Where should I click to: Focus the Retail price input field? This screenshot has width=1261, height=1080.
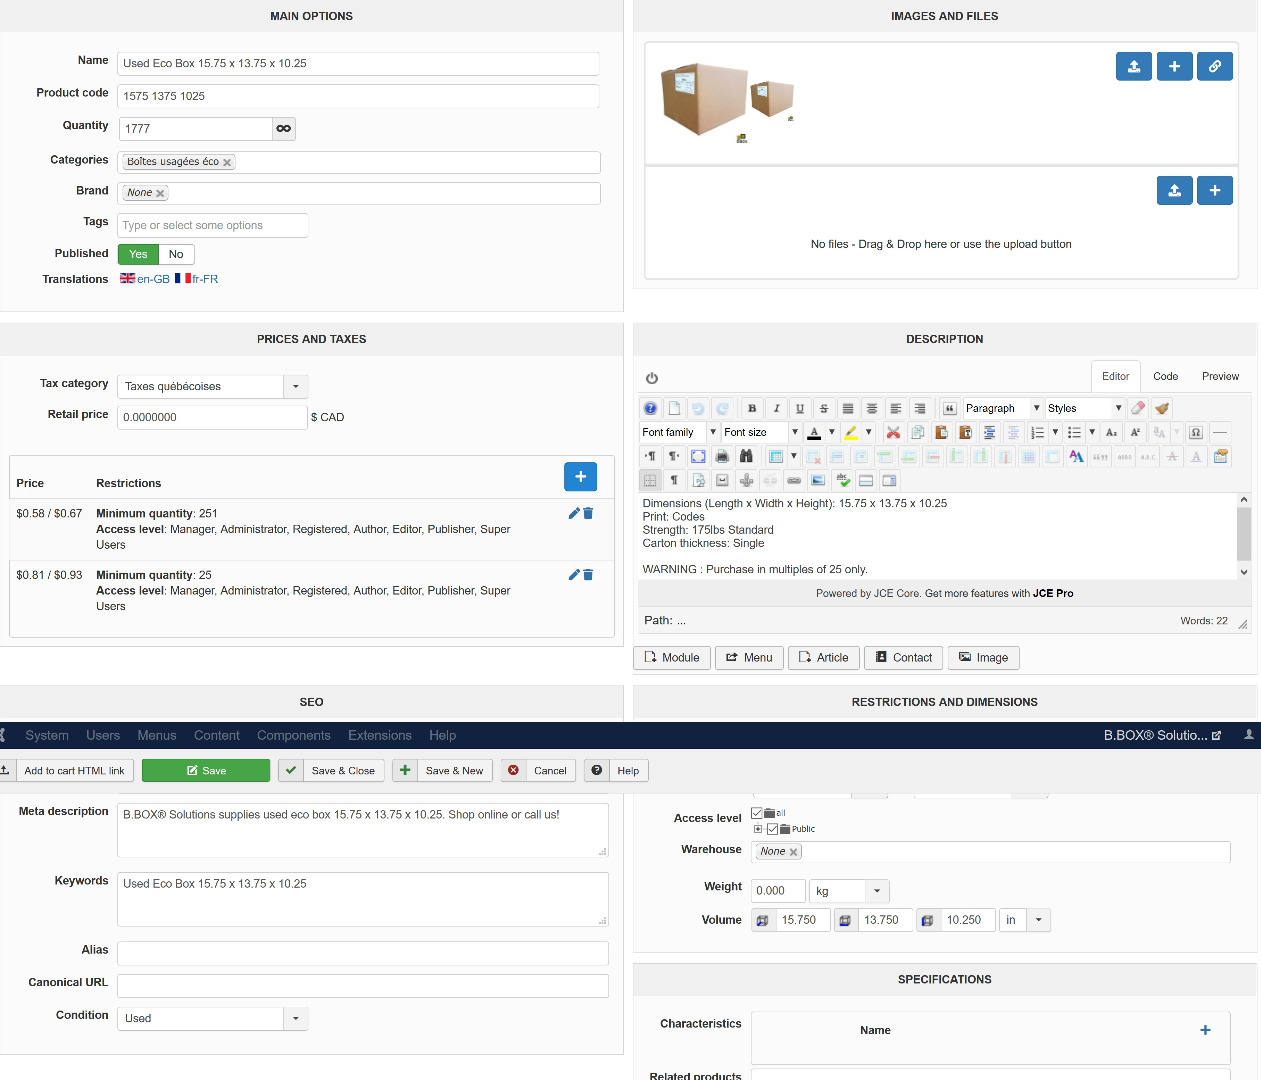[x=212, y=417]
